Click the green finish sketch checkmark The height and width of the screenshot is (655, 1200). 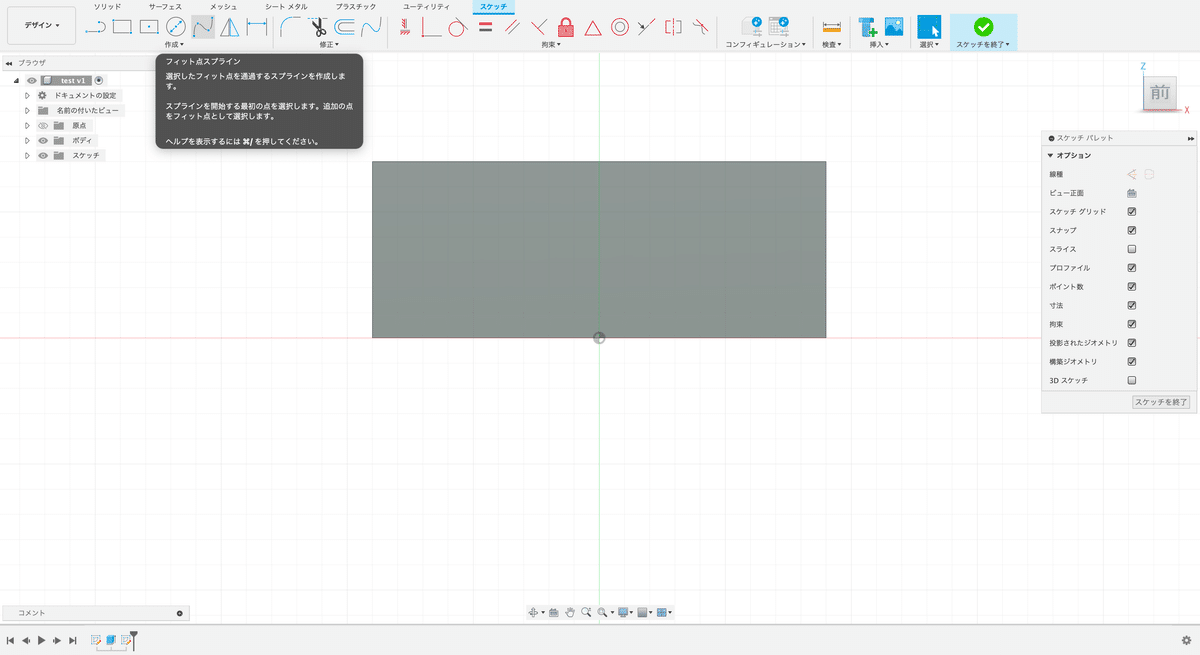click(x=983, y=27)
